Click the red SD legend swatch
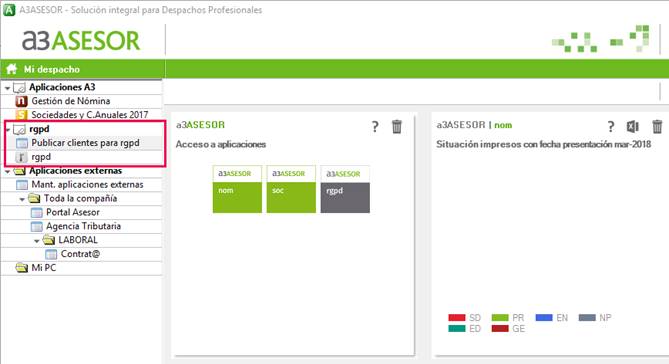Image resolution: width=669 pixels, height=364 pixels. [457, 317]
